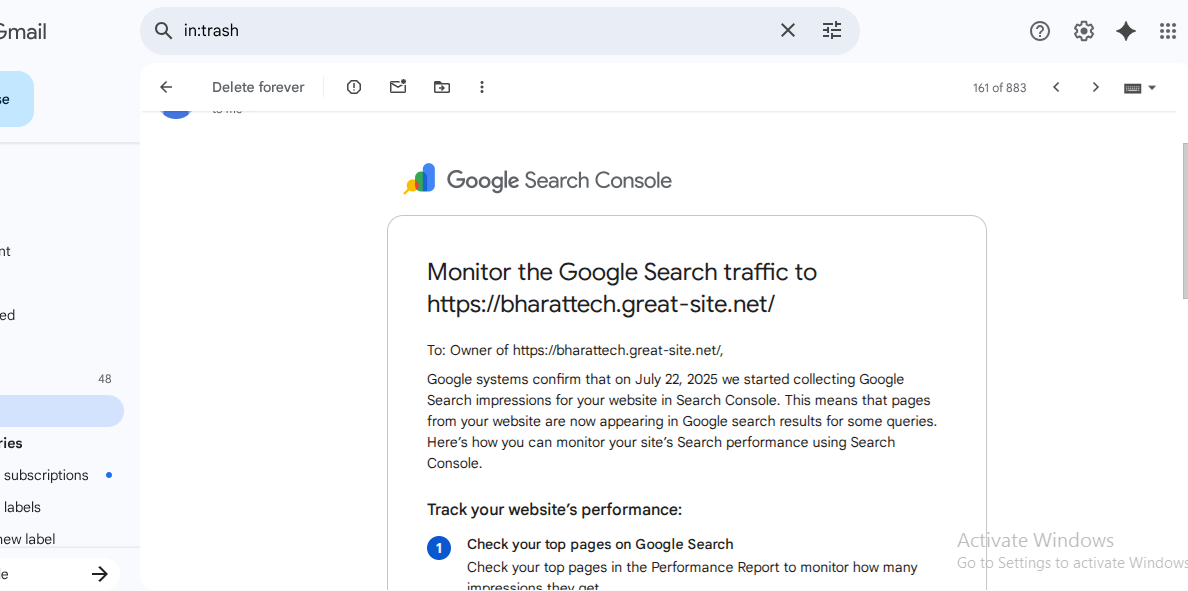Open the Google apps grid
1188x591 pixels.
[1168, 31]
